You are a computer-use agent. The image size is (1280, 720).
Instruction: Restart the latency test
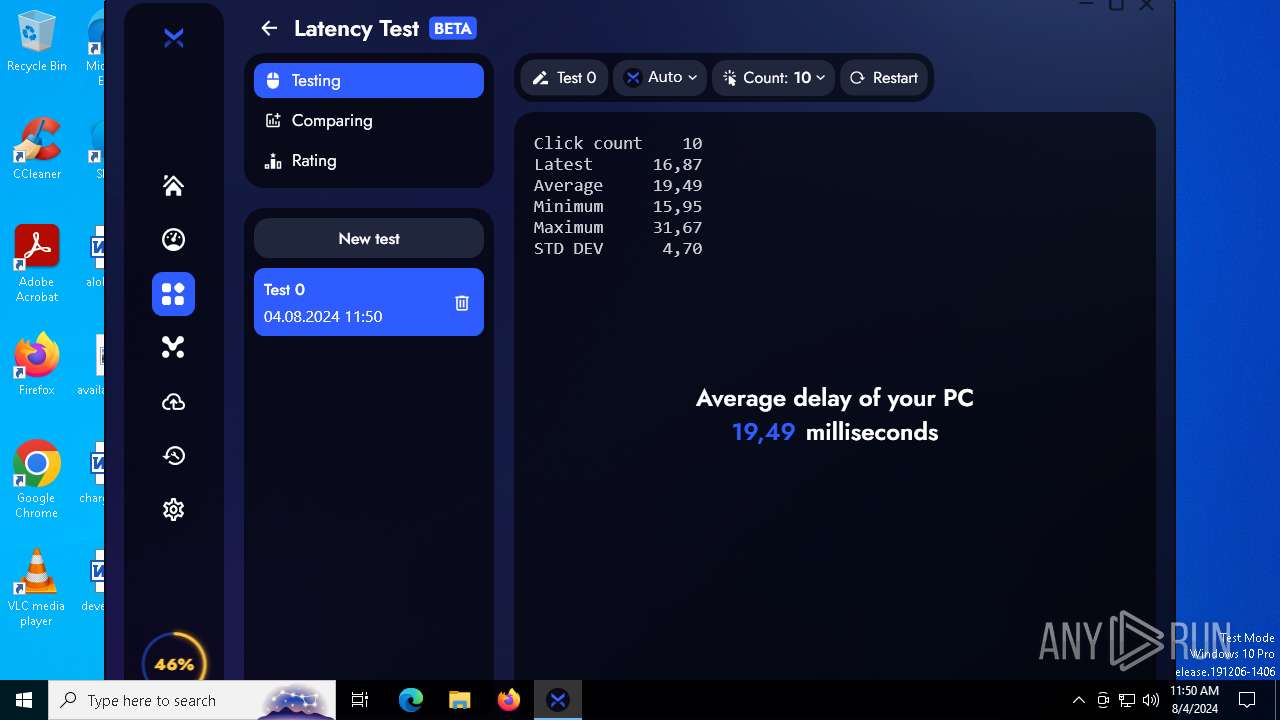coord(884,78)
